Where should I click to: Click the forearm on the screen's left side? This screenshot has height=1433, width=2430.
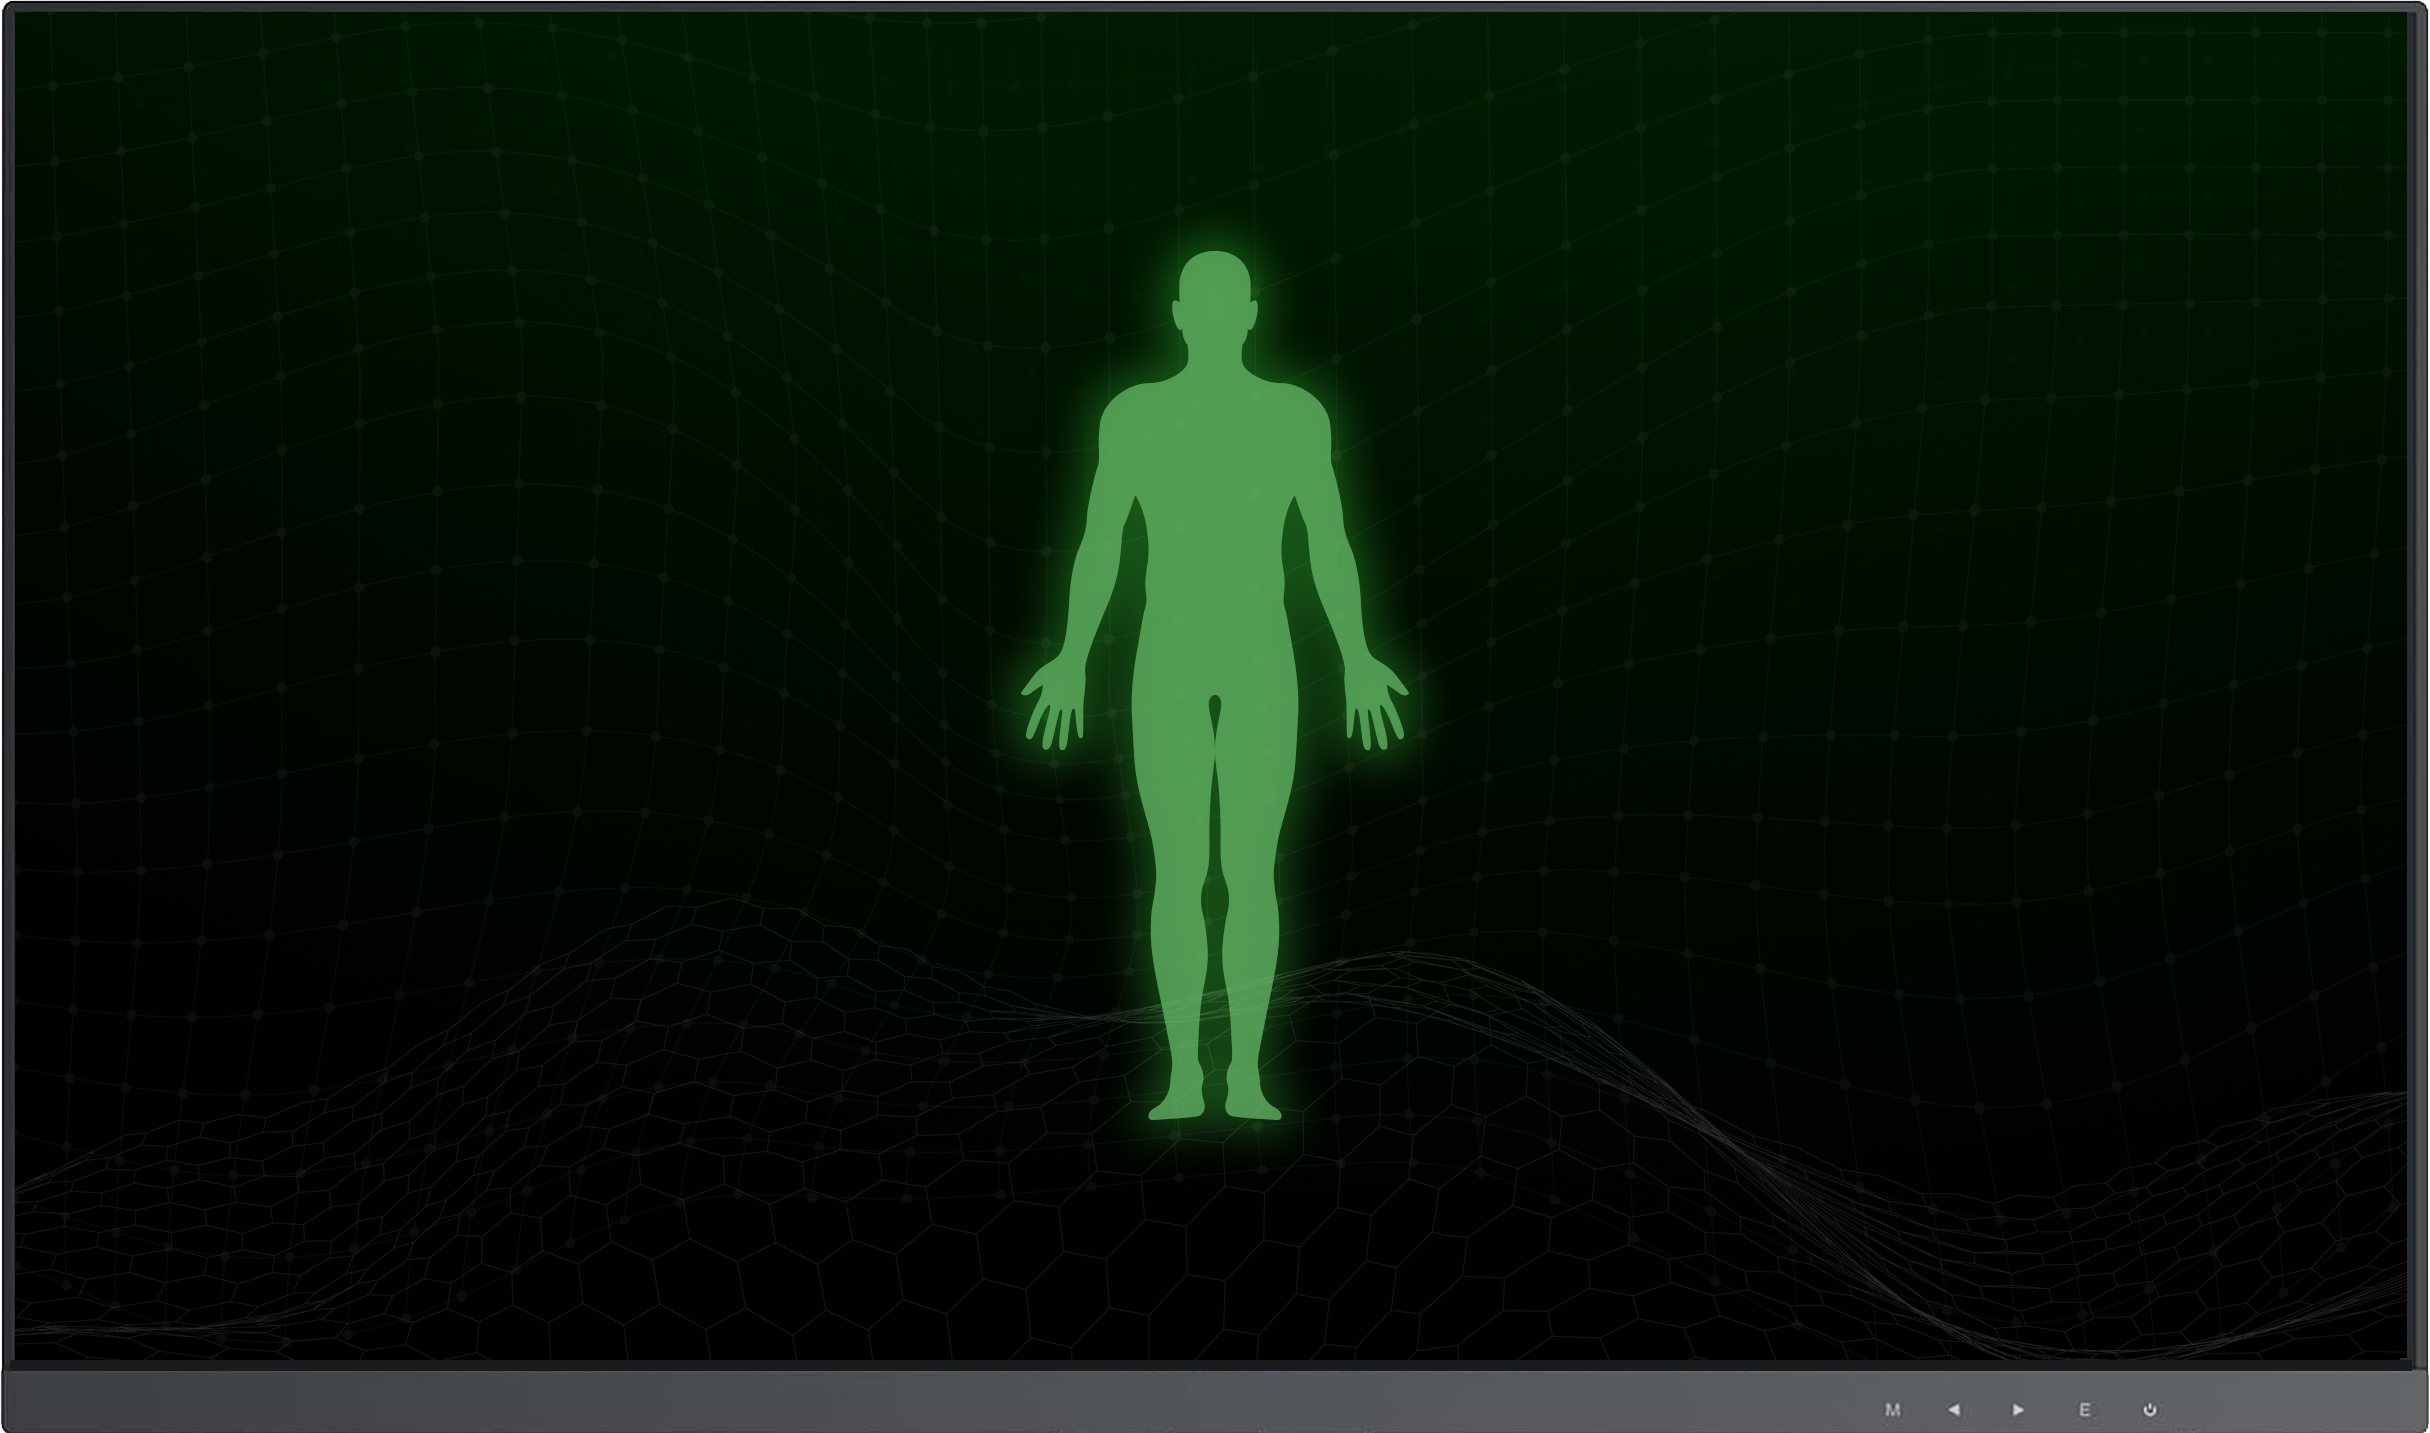(1088, 600)
